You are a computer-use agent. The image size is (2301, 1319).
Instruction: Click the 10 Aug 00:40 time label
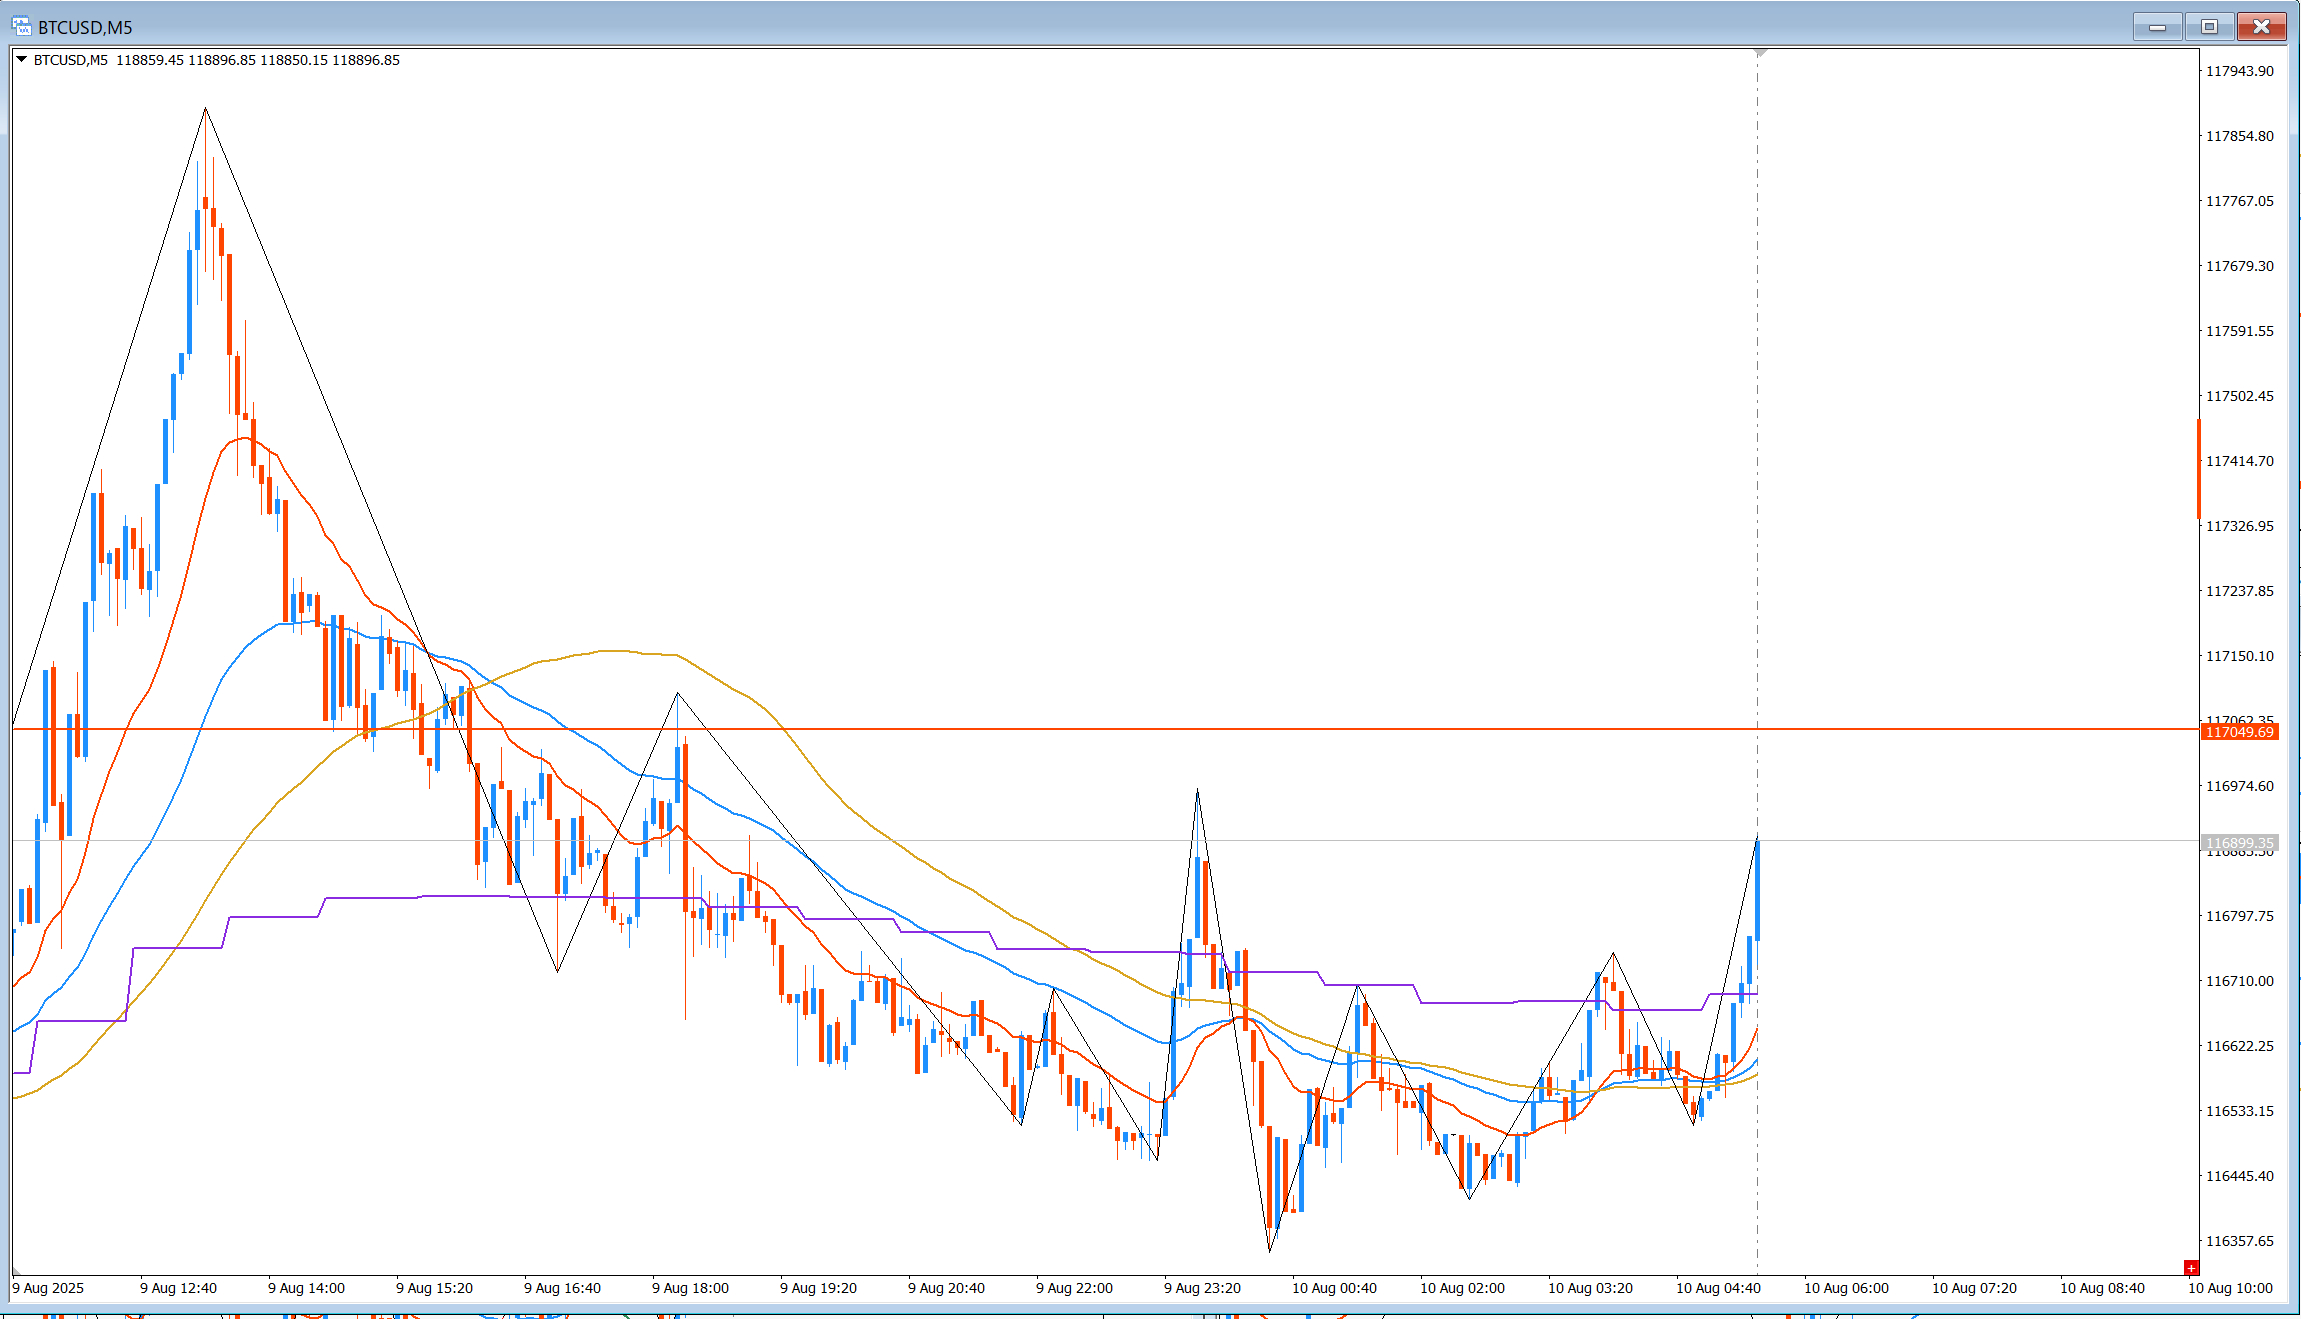tap(1334, 1288)
